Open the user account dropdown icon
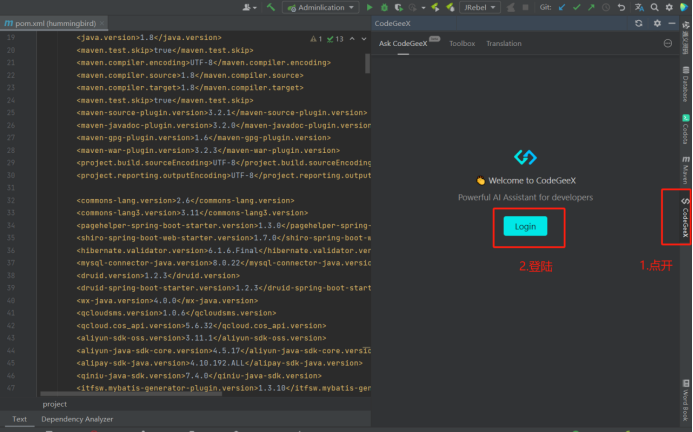Screen dimensions: 693x432 pos(250,7)
